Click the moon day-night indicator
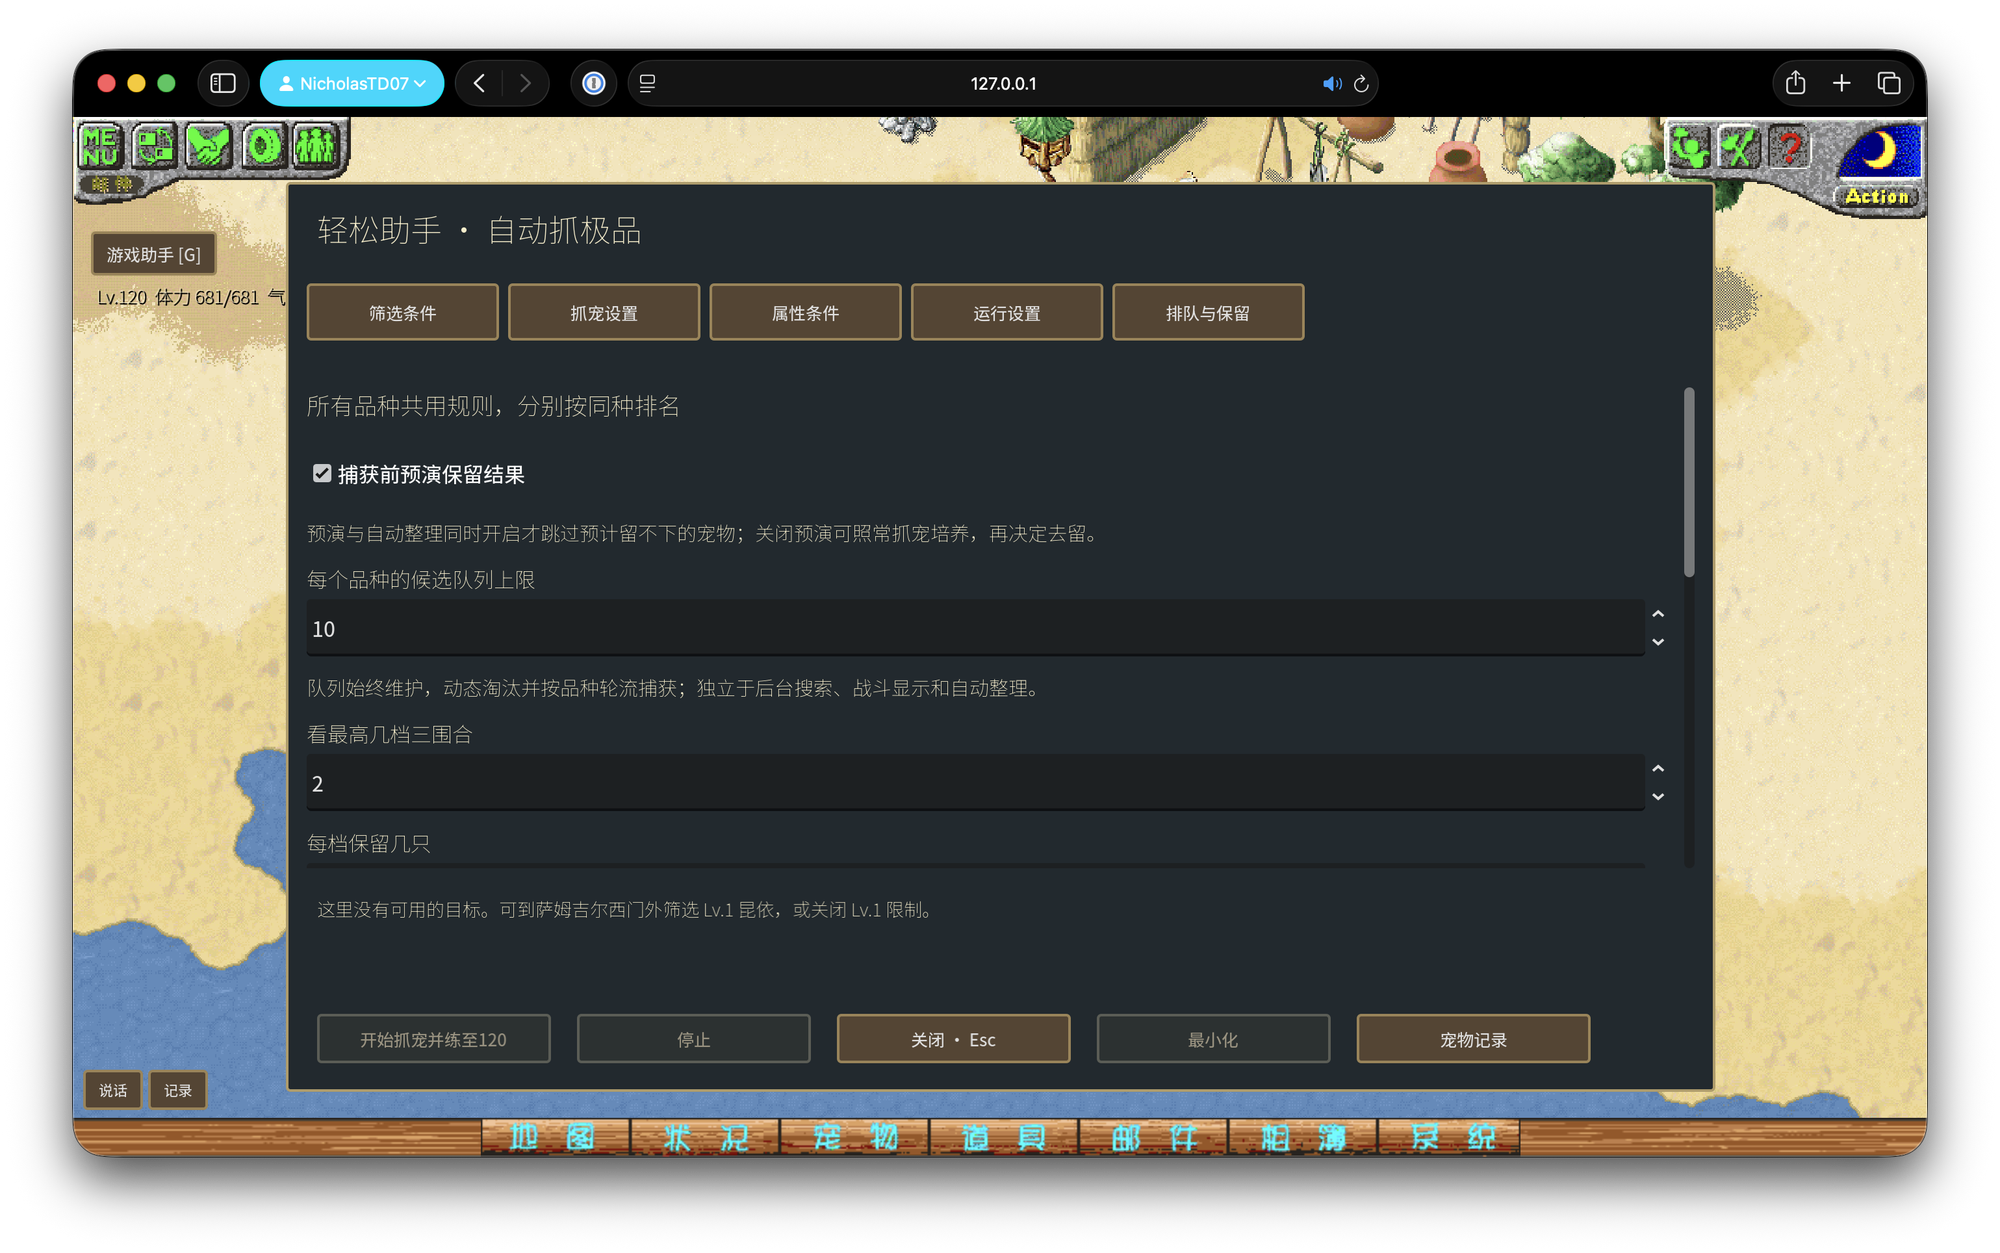 1879,152
